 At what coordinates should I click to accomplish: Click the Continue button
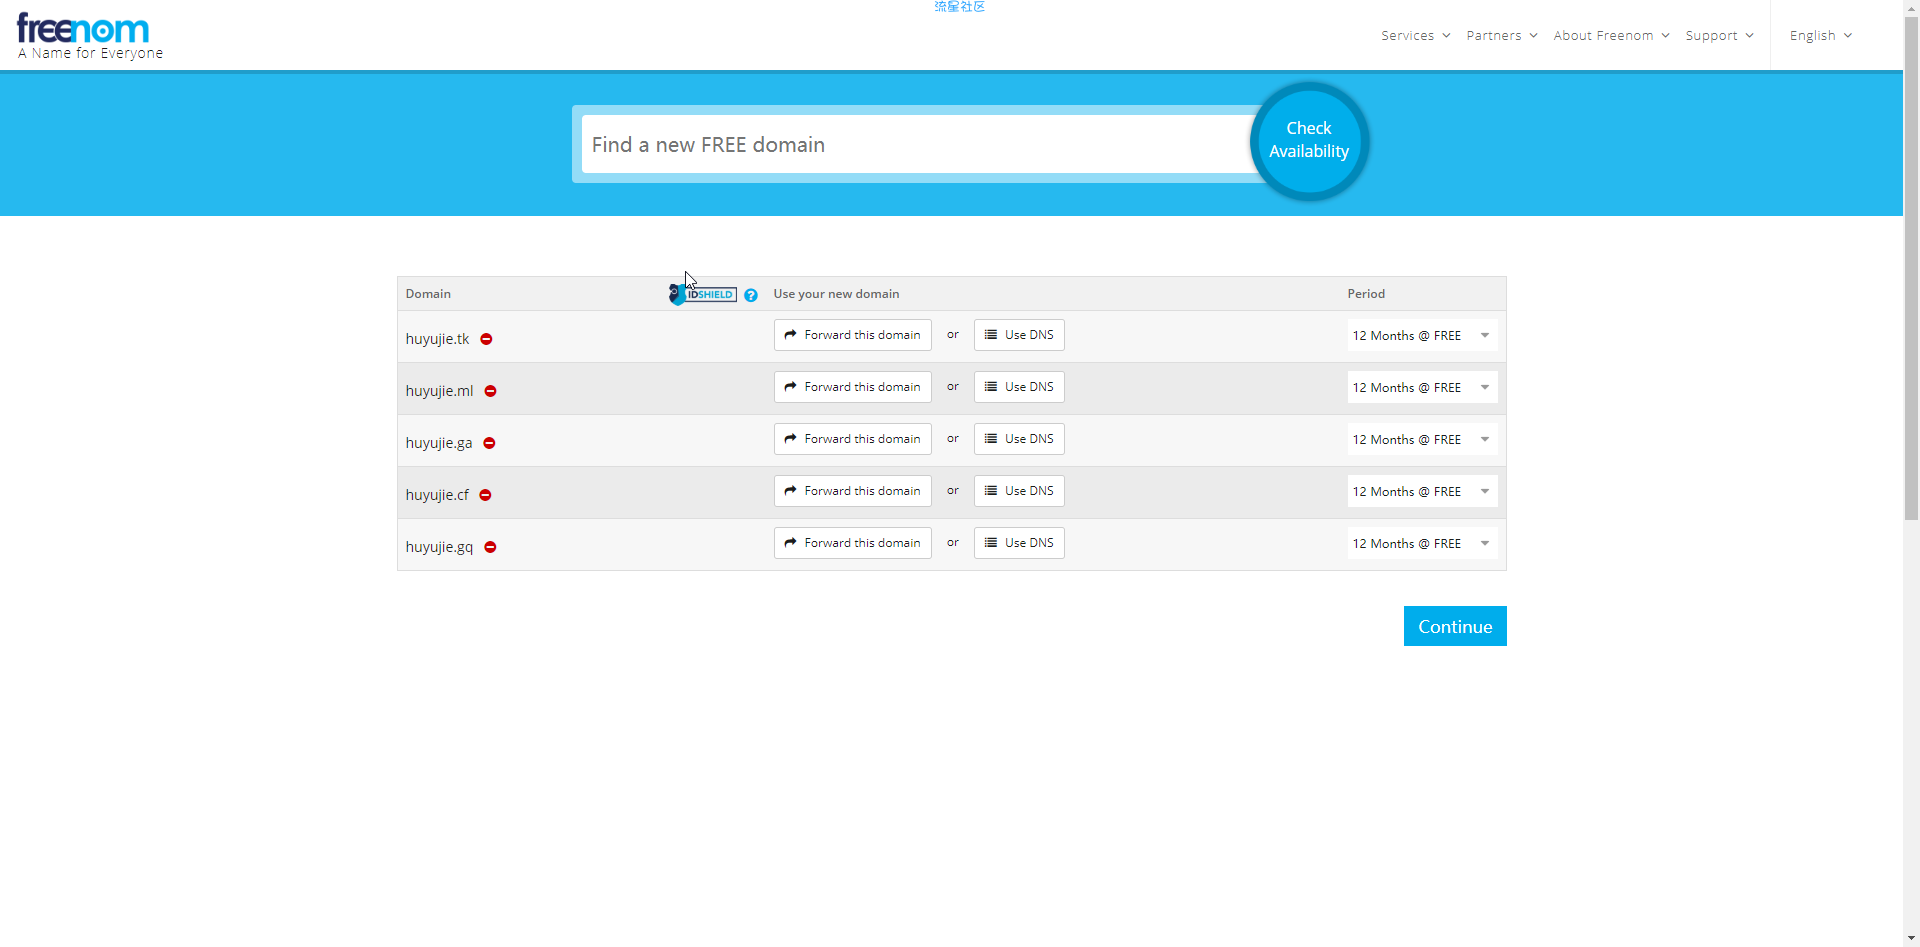click(1455, 626)
